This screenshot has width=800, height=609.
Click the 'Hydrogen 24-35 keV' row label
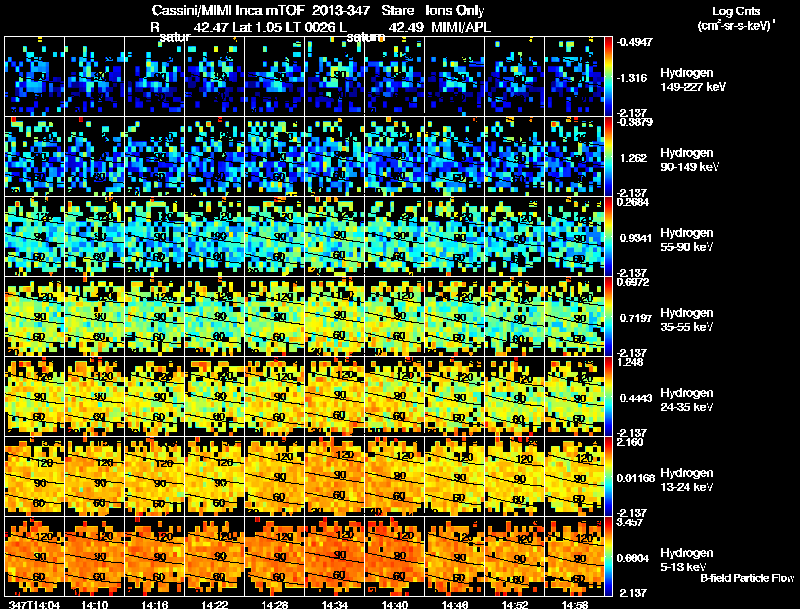pyautogui.click(x=687, y=400)
